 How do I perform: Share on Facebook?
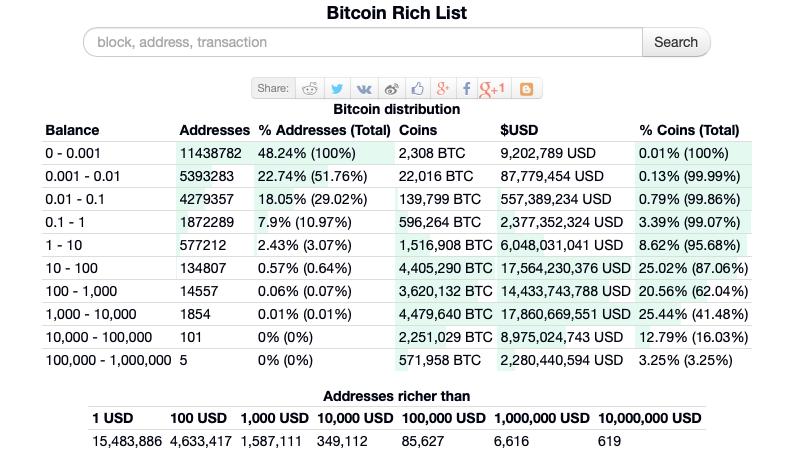[467, 88]
